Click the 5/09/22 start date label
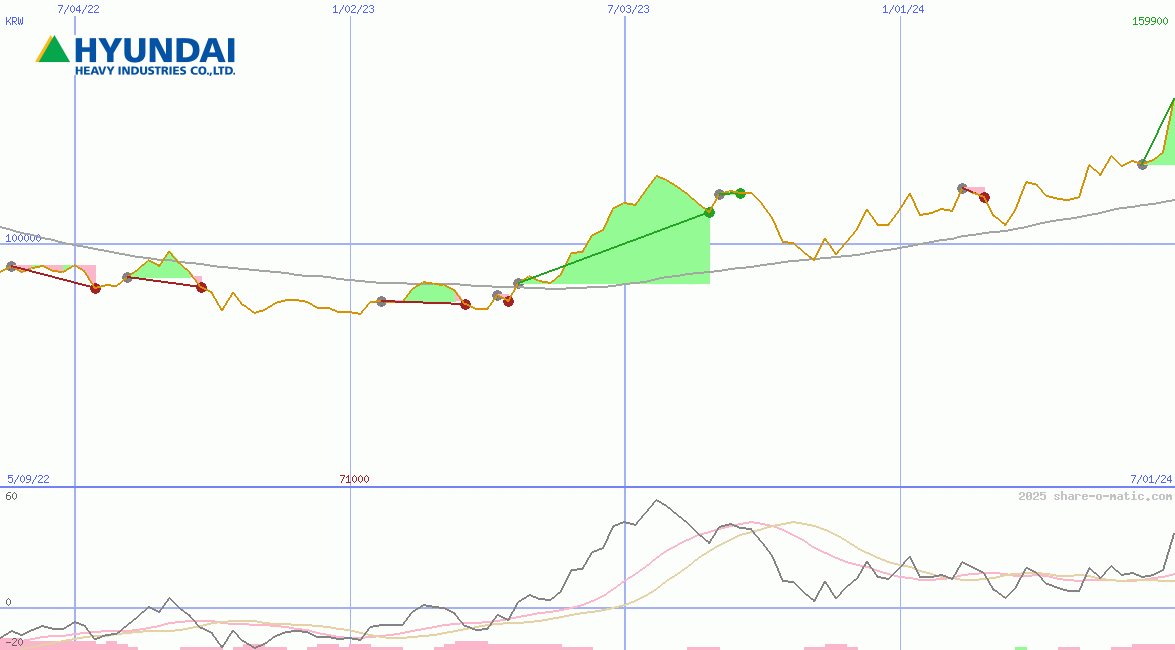 (x=28, y=479)
